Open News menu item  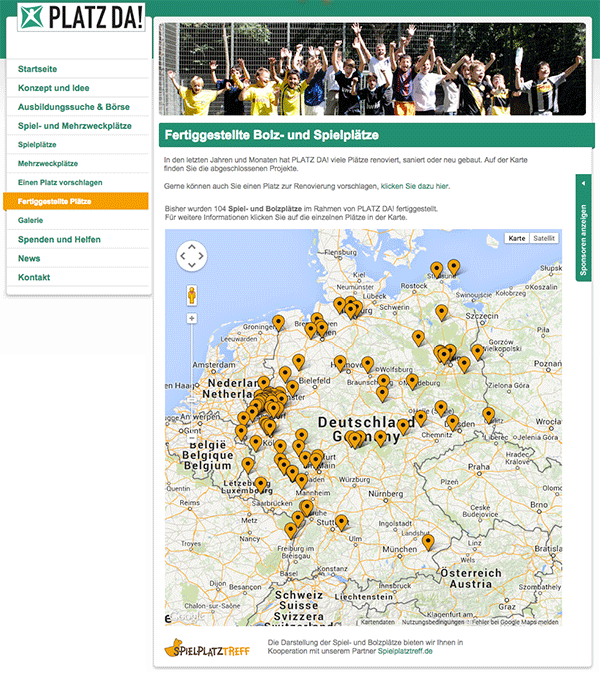pos(29,258)
